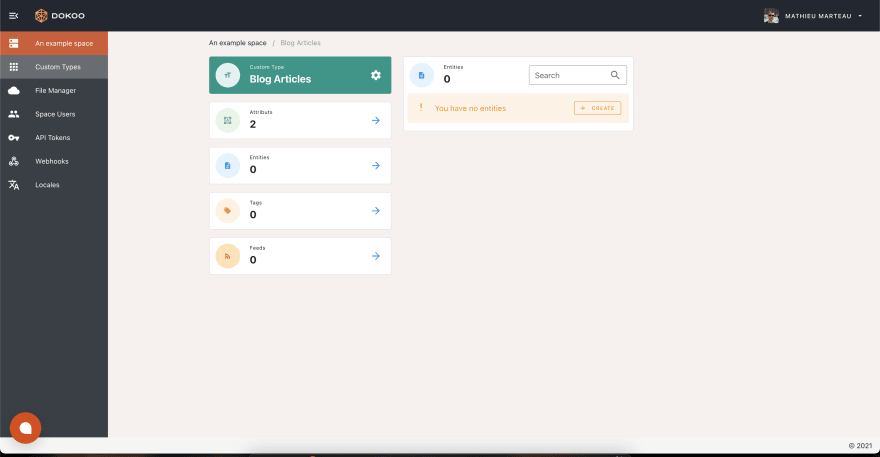This screenshot has height=457, width=880.
Task: Click MATHIEU MARTEAU username
Action: [x=818, y=16]
